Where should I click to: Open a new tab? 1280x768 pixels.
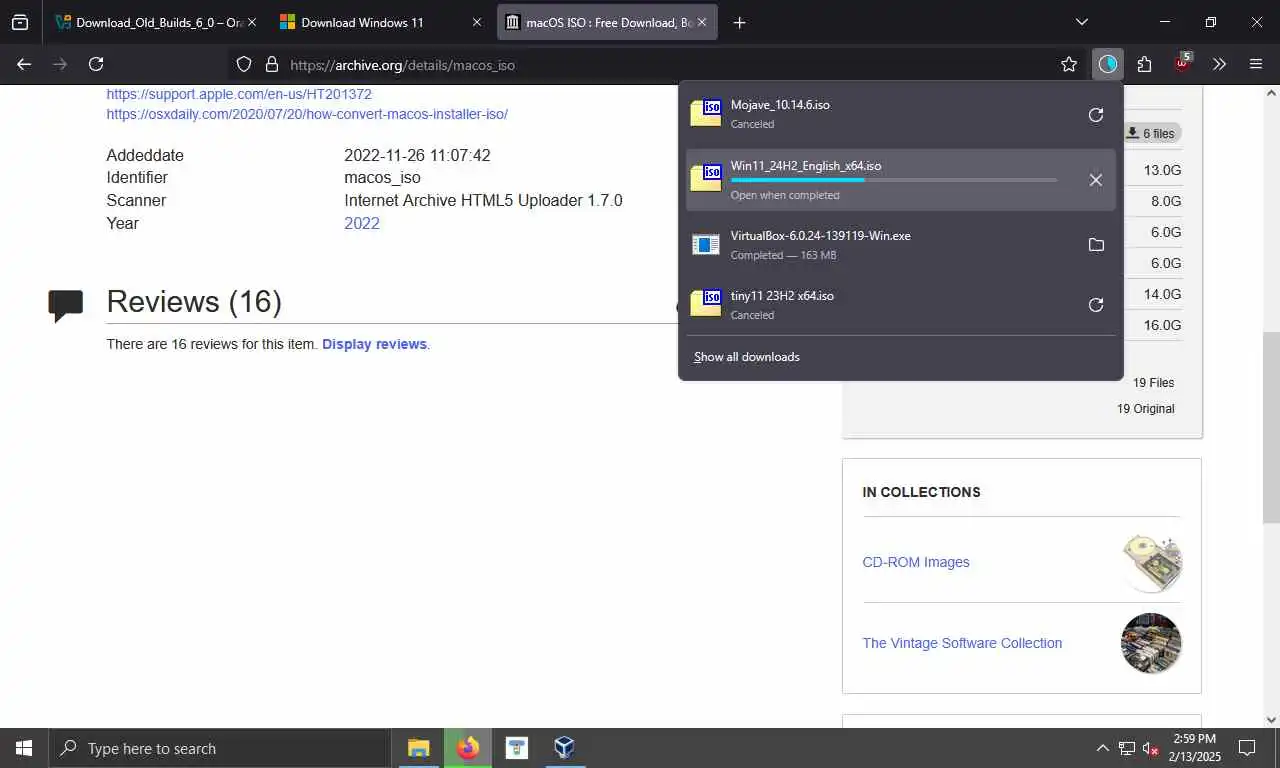tap(739, 22)
